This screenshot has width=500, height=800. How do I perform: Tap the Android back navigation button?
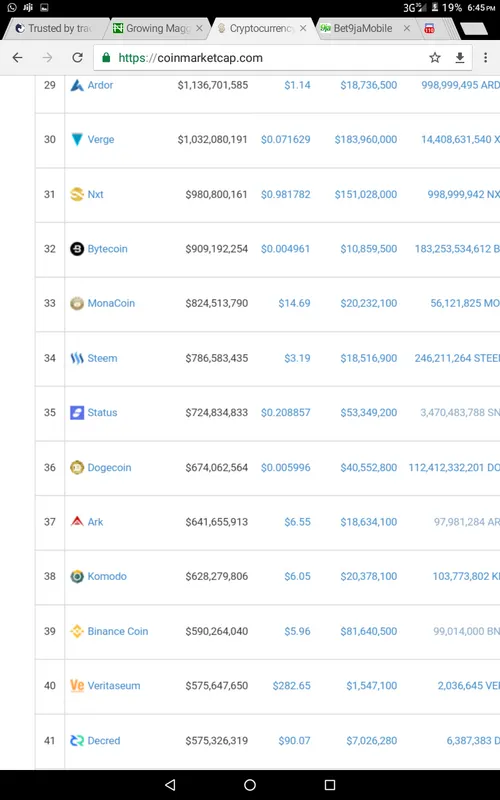170,785
